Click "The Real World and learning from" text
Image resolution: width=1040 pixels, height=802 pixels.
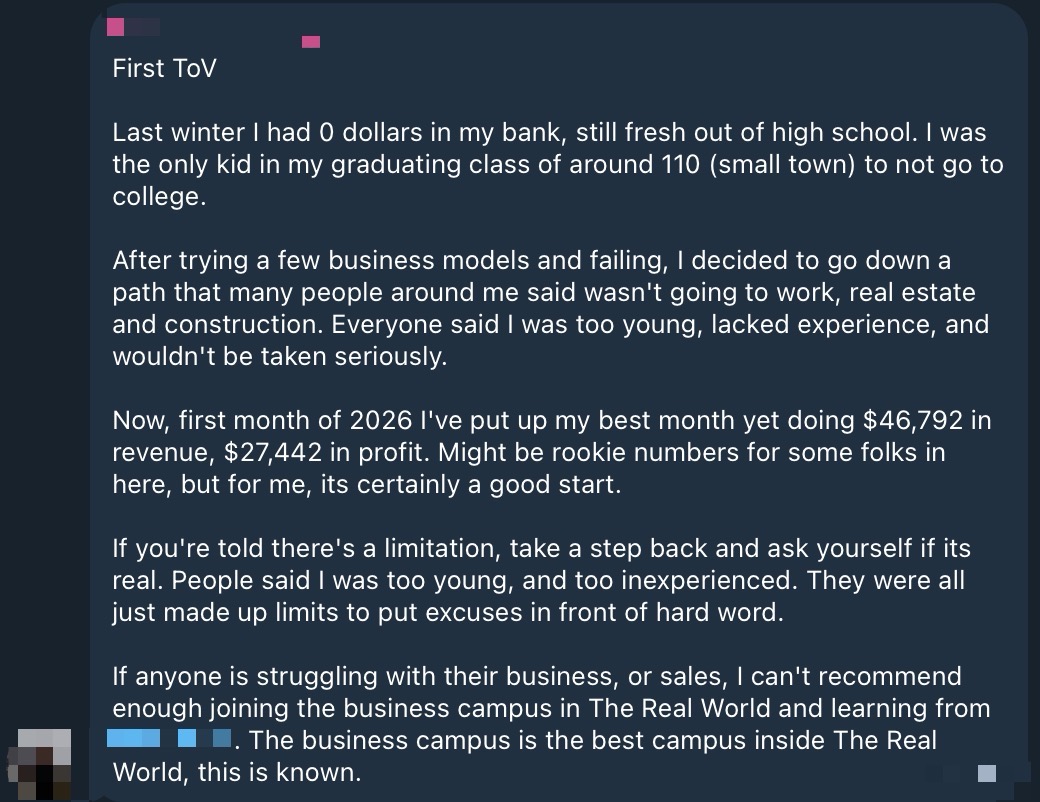point(789,708)
